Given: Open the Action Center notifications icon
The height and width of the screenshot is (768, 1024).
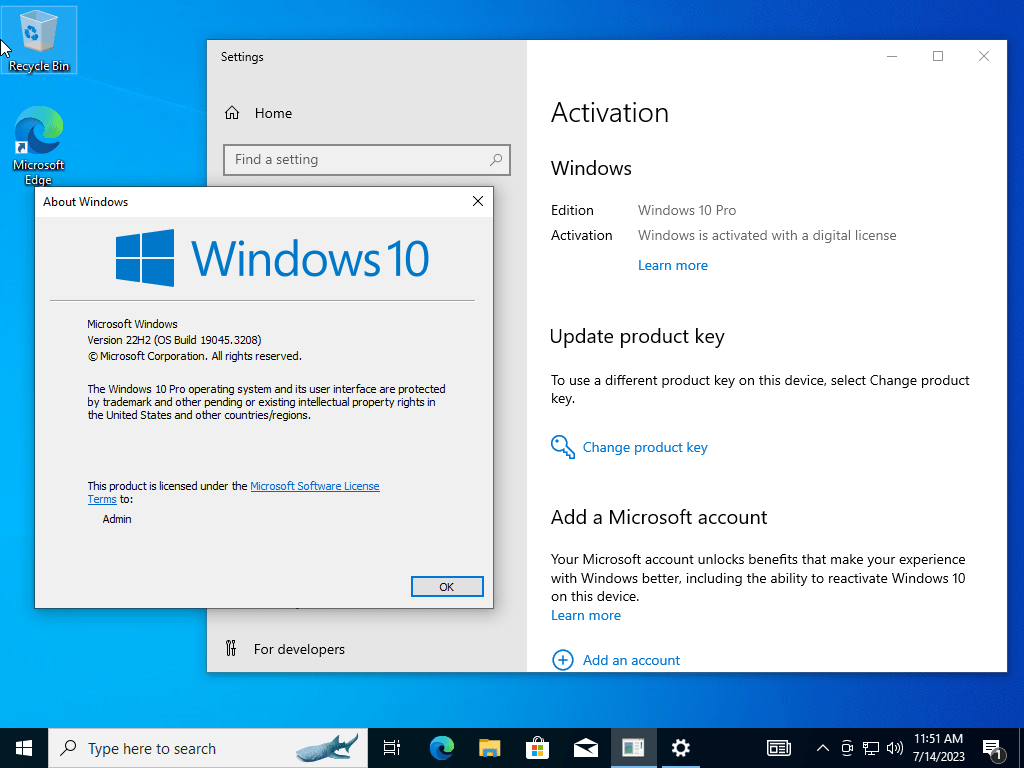Looking at the screenshot, I should pyautogui.click(x=992, y=748).
